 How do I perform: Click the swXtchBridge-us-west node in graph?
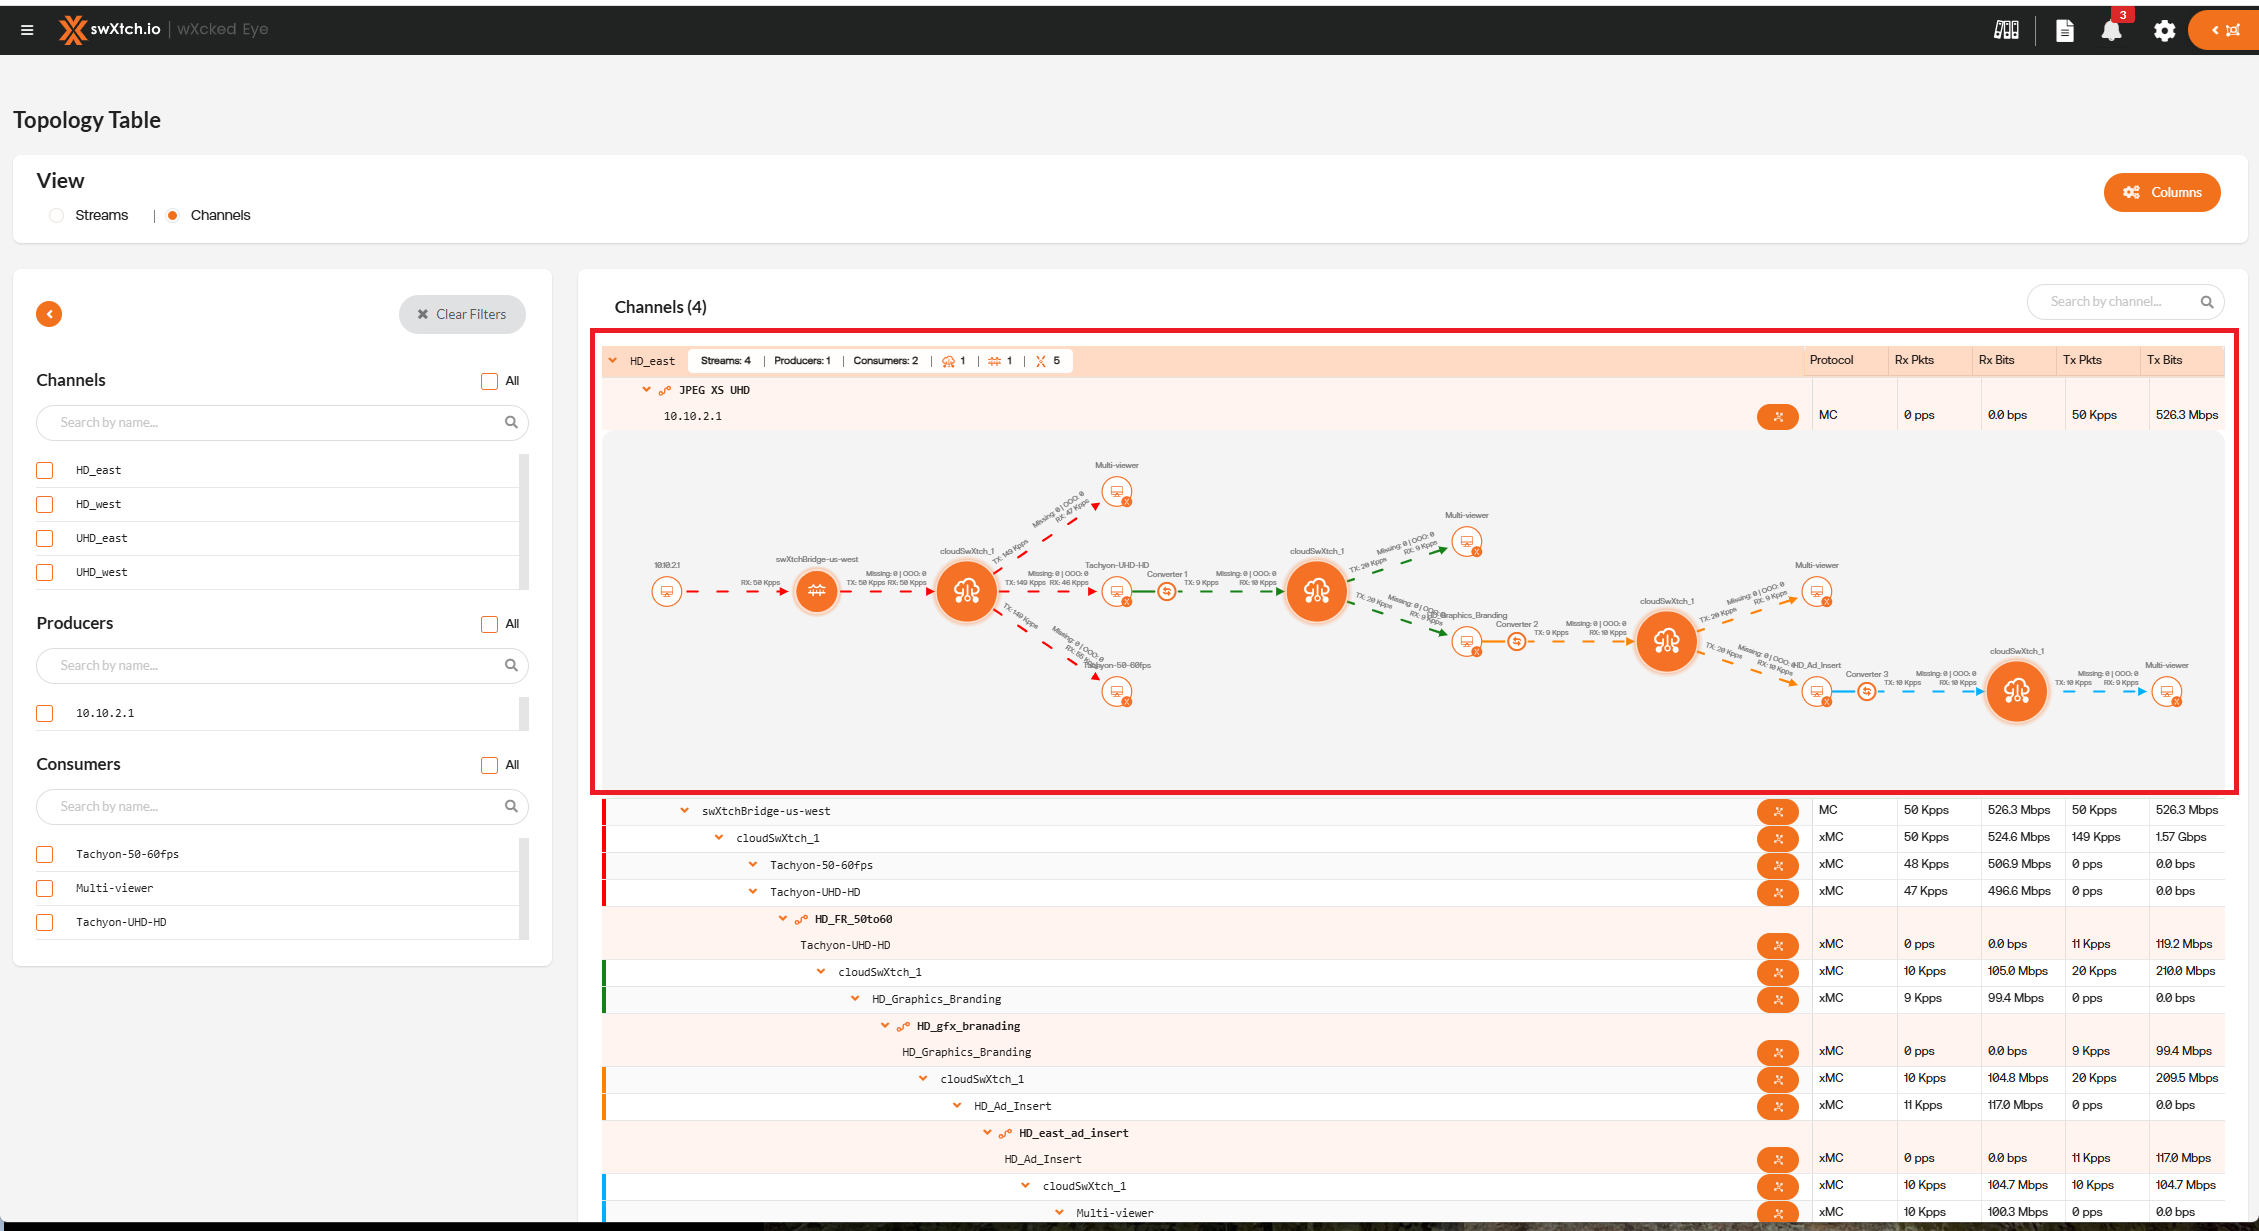tap(816, 590)
